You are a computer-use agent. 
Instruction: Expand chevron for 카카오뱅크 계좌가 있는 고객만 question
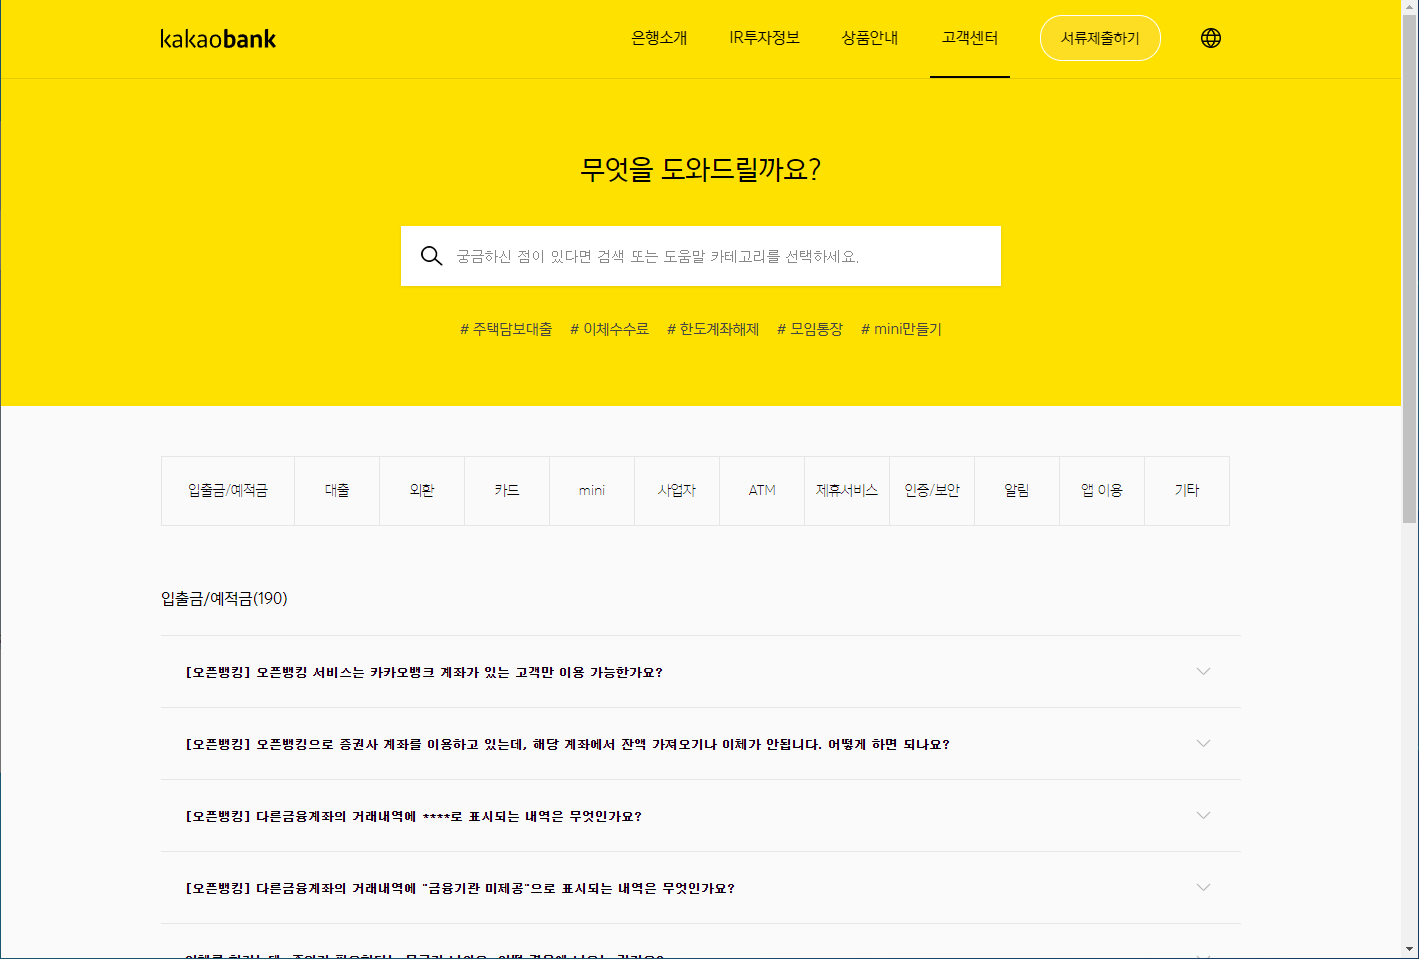[x=1203, y=672]
